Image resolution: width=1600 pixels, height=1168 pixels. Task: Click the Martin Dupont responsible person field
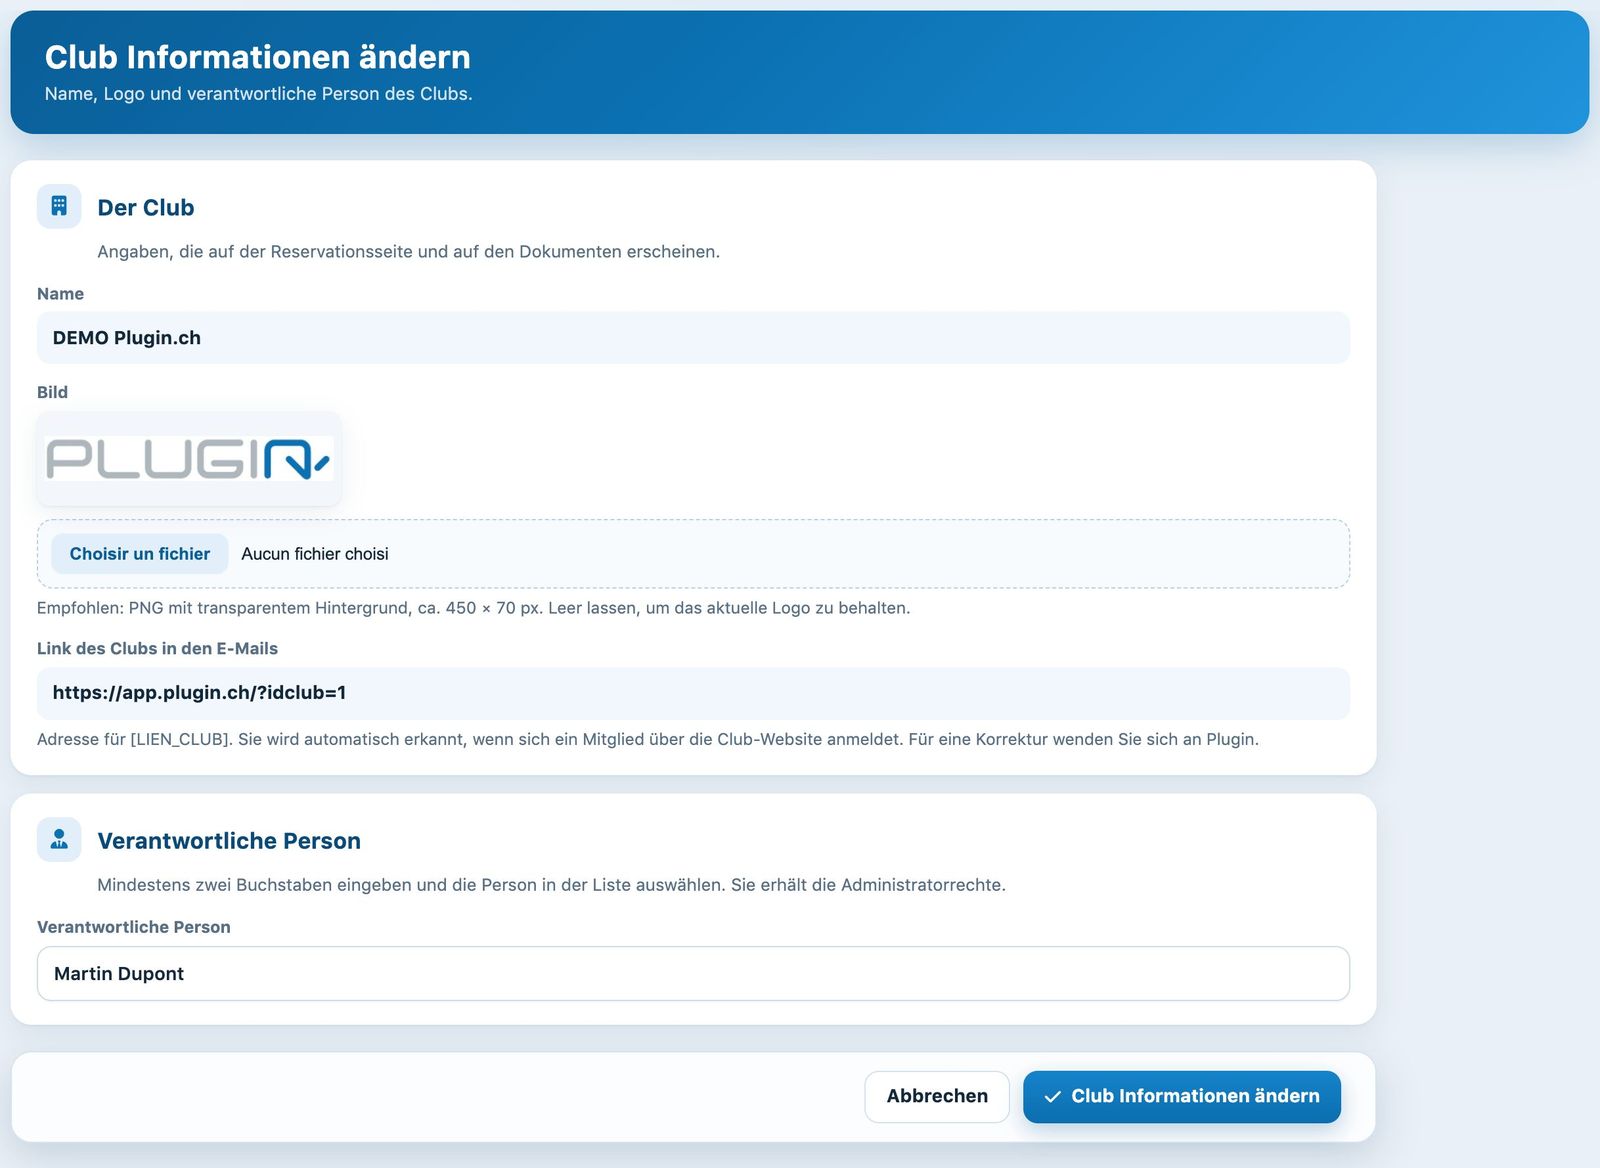click(x=693, y=974)
